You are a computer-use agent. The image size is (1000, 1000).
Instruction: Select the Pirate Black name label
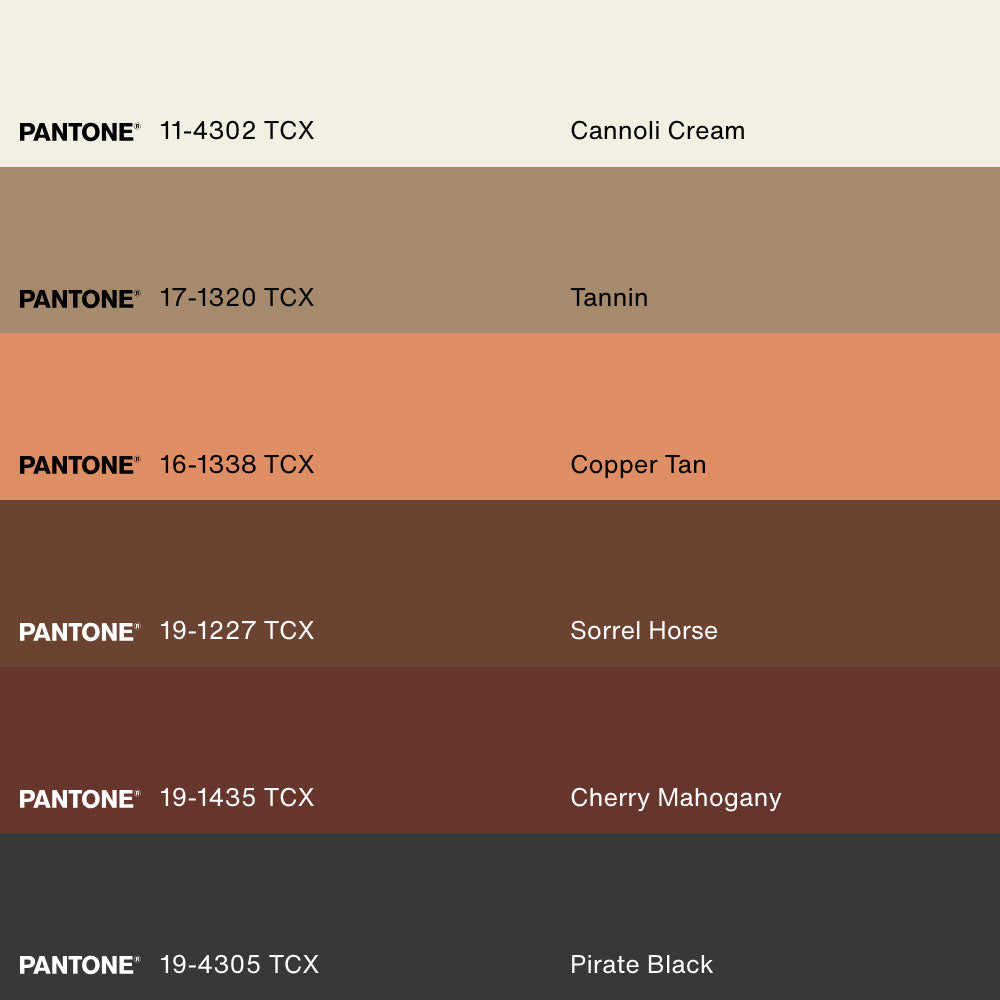(641, 965)
